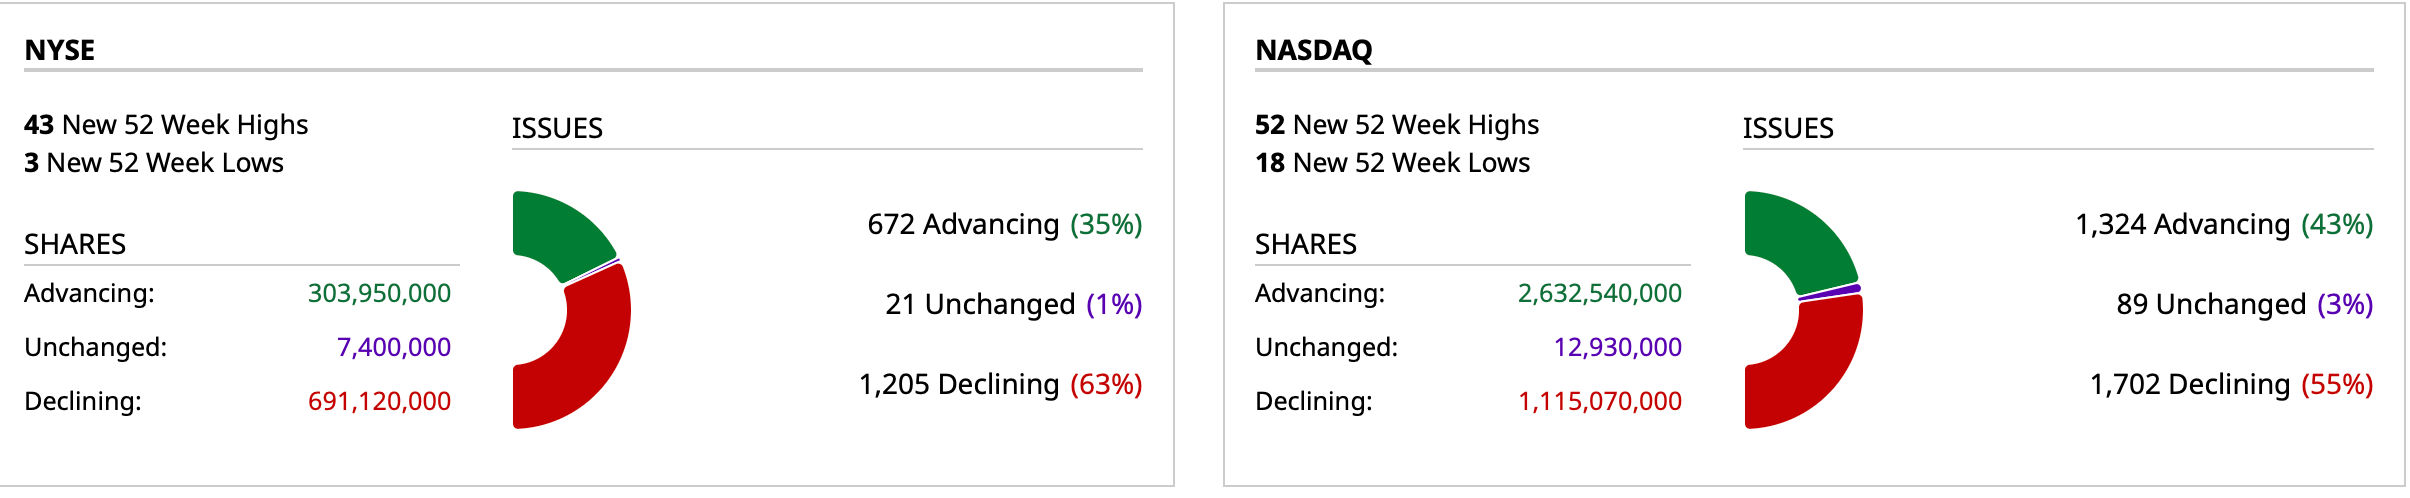
Task: Click the 89 Unchanged (3%) issues label
Action: pyautogui.click(x=2244, y=304)
